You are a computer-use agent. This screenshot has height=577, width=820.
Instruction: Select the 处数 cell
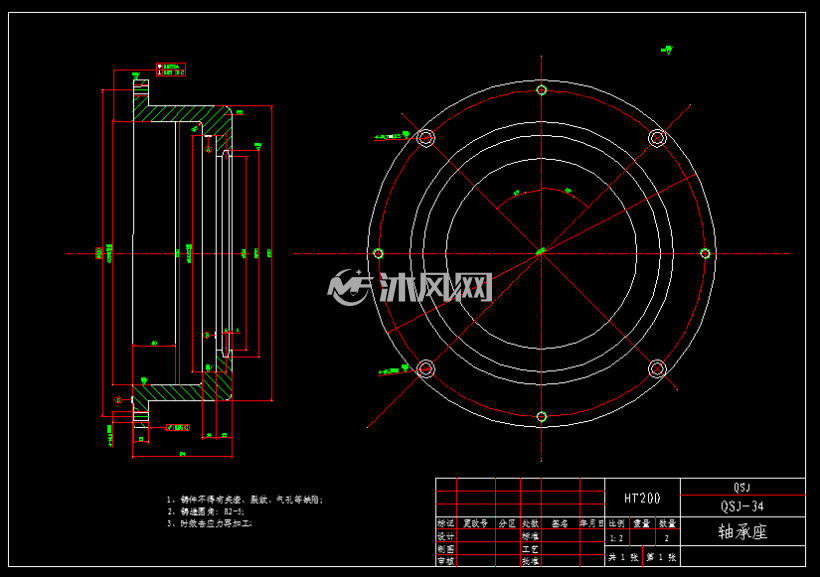click(530, 523)
